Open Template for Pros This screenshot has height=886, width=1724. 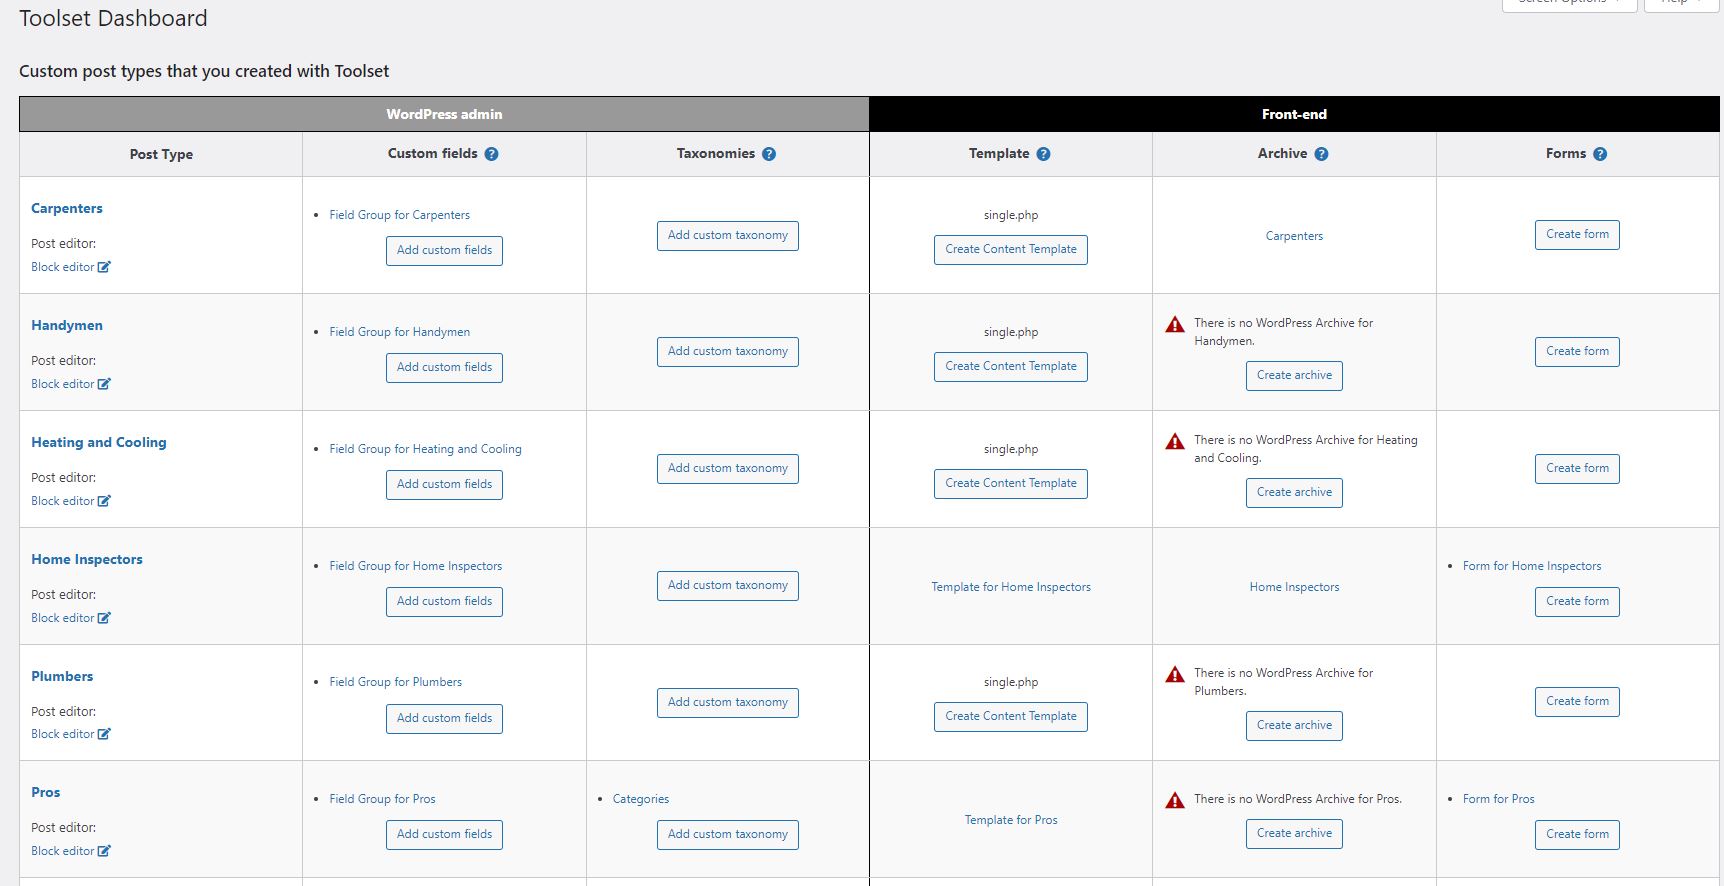click(1011, 820)
